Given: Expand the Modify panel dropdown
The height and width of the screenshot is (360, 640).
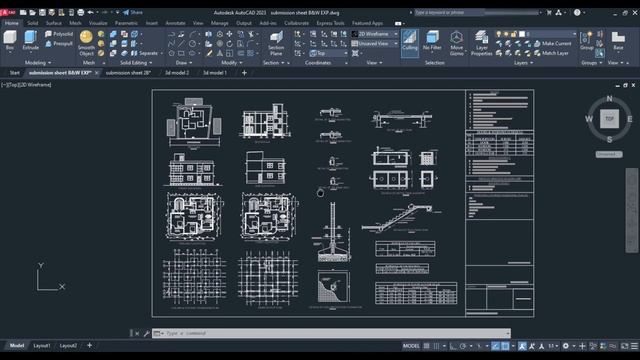Looking at the screenshot, I should pyautogui.click(x=231, y=63).
